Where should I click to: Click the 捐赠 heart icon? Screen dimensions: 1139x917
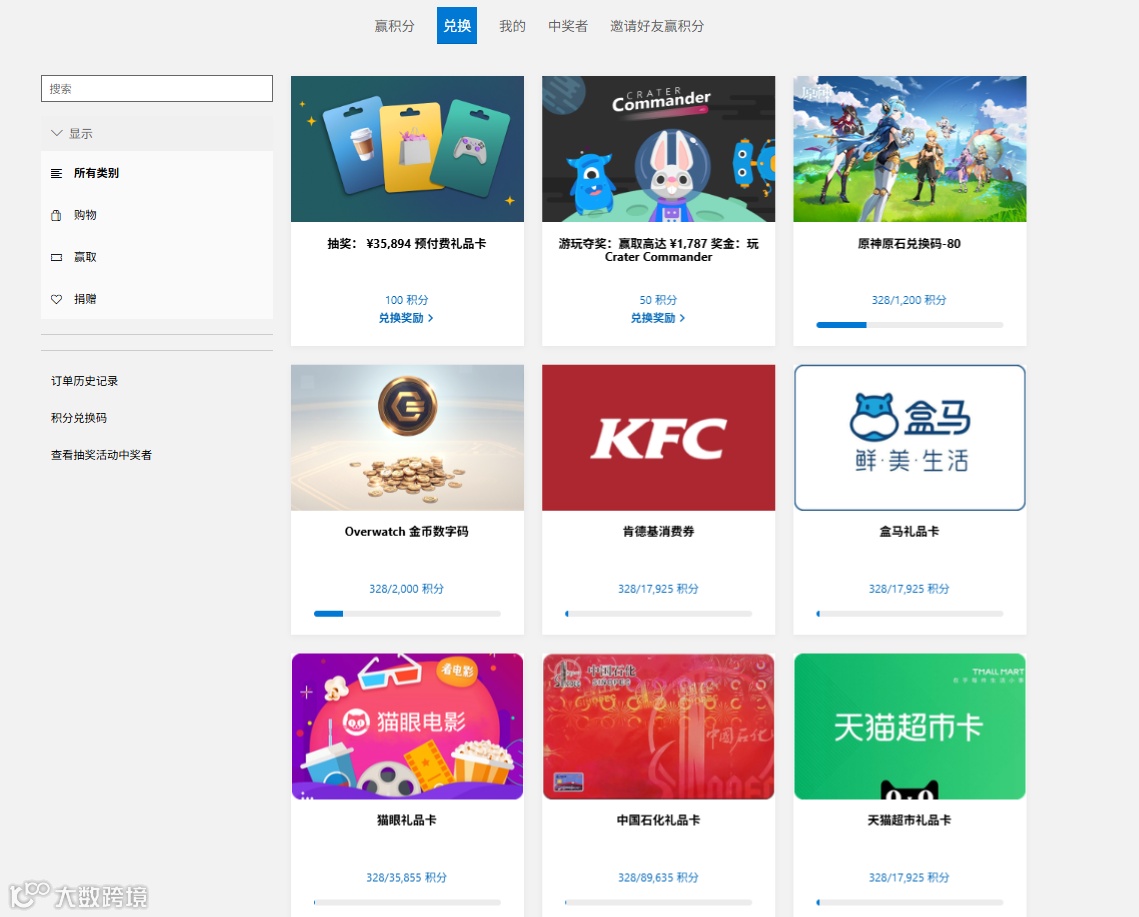(x=57, y=299)
